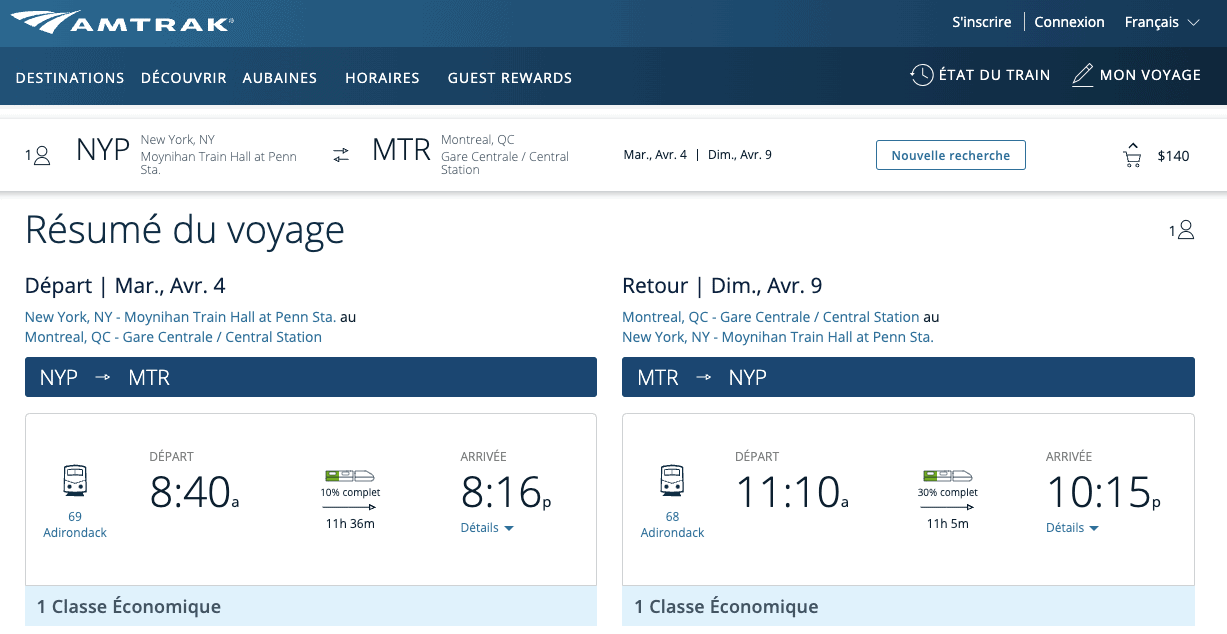The height and width of the screenshot is (634, 1227).
Task: Click train 68 Adirondack icon
Action: coord(672,481)
